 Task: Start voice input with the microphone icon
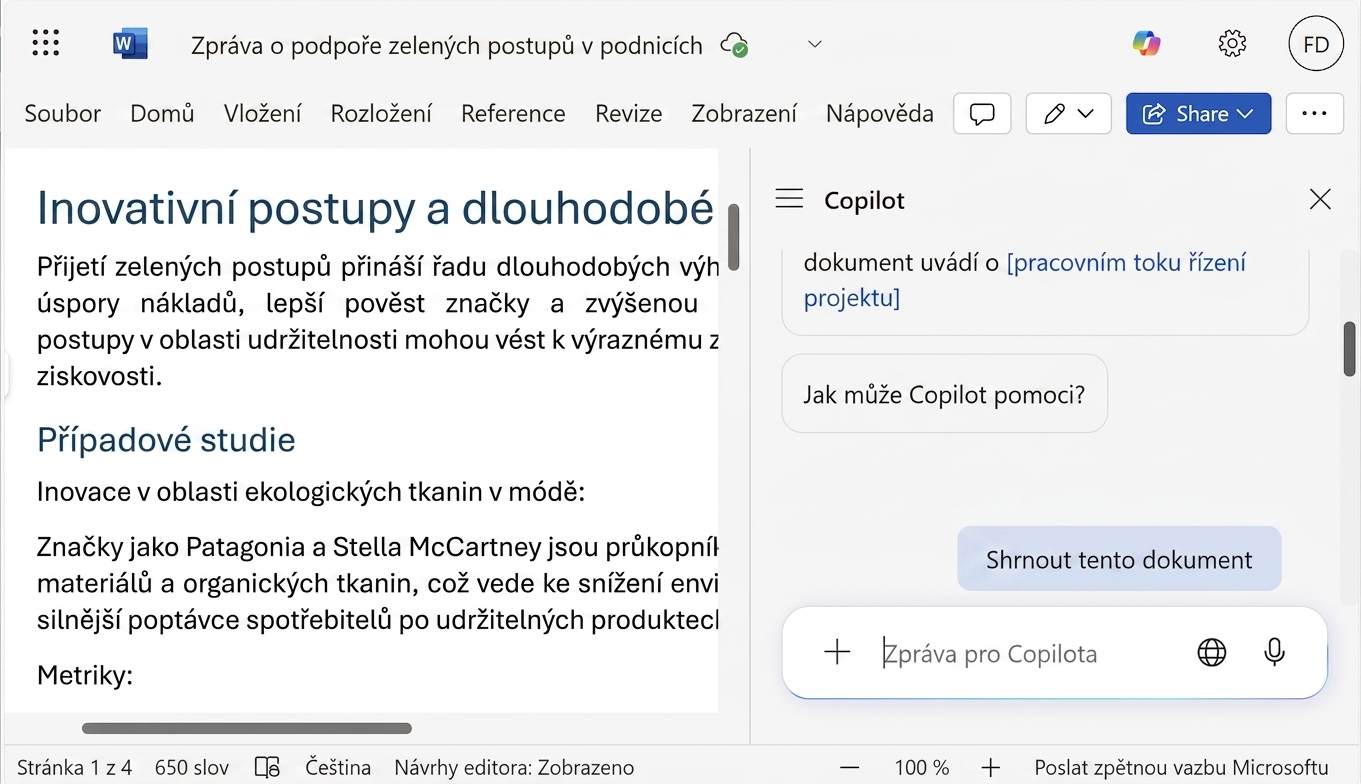tap(1274, 653)
